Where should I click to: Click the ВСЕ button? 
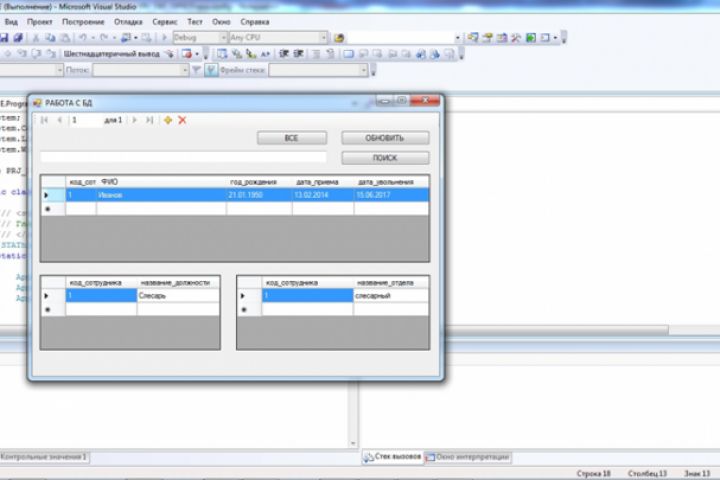(x=292, y=138)
